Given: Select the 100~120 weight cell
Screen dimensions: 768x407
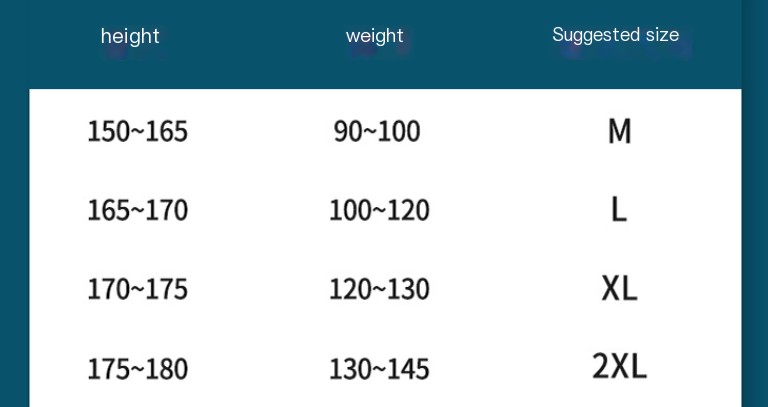Looking at the screenshot, I should [x=379, y=211].
